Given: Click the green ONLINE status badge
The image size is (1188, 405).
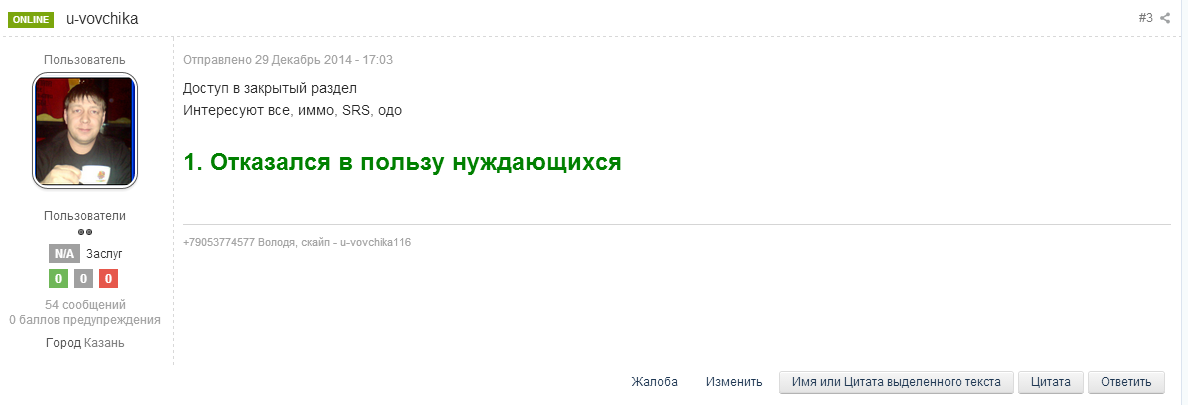Looking at the screenshot, I should click(x=31, y=19).
